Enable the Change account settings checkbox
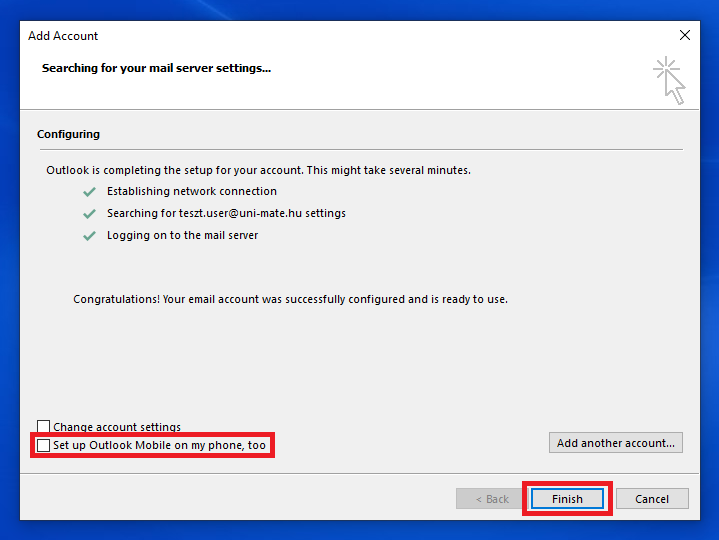 (x=43, y=427)
